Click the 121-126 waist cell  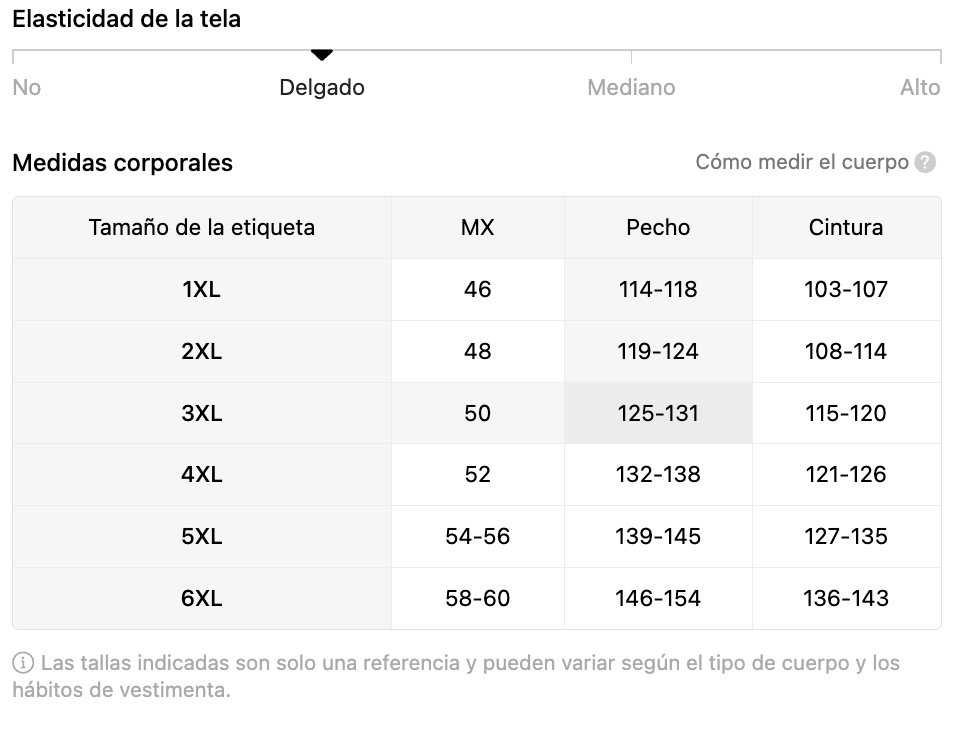click(846, 475)
